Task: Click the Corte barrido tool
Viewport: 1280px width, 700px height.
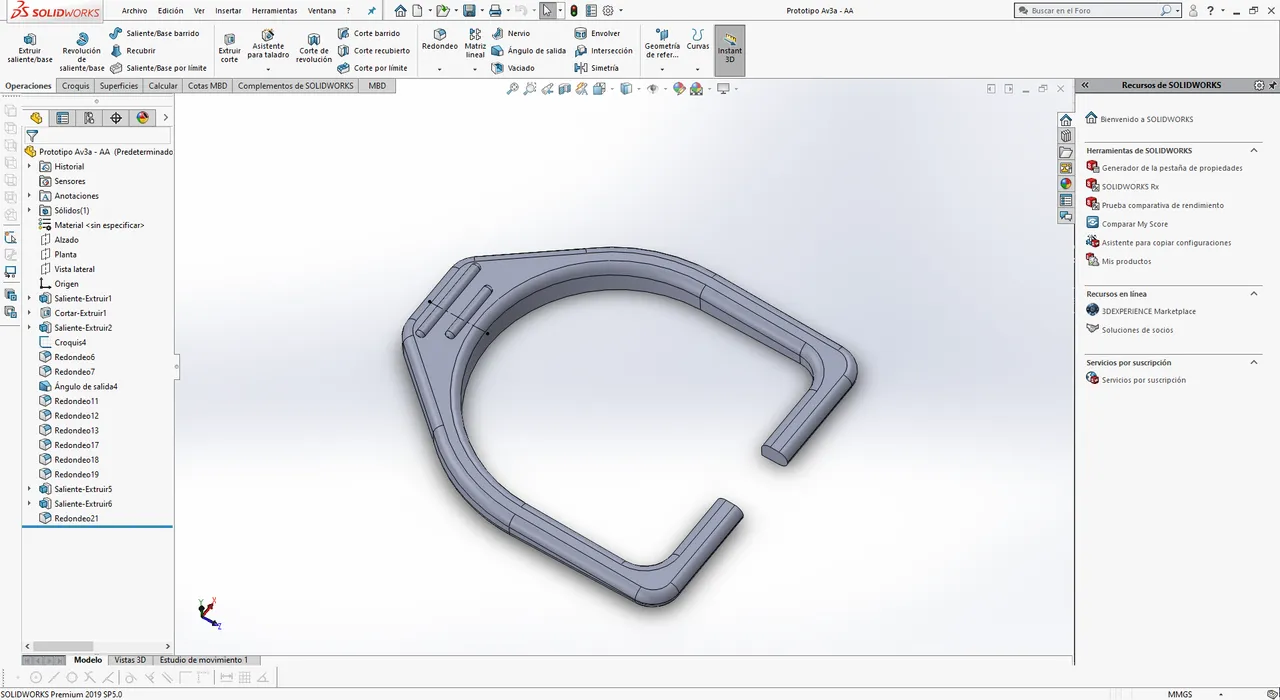Action: point(369,33)
